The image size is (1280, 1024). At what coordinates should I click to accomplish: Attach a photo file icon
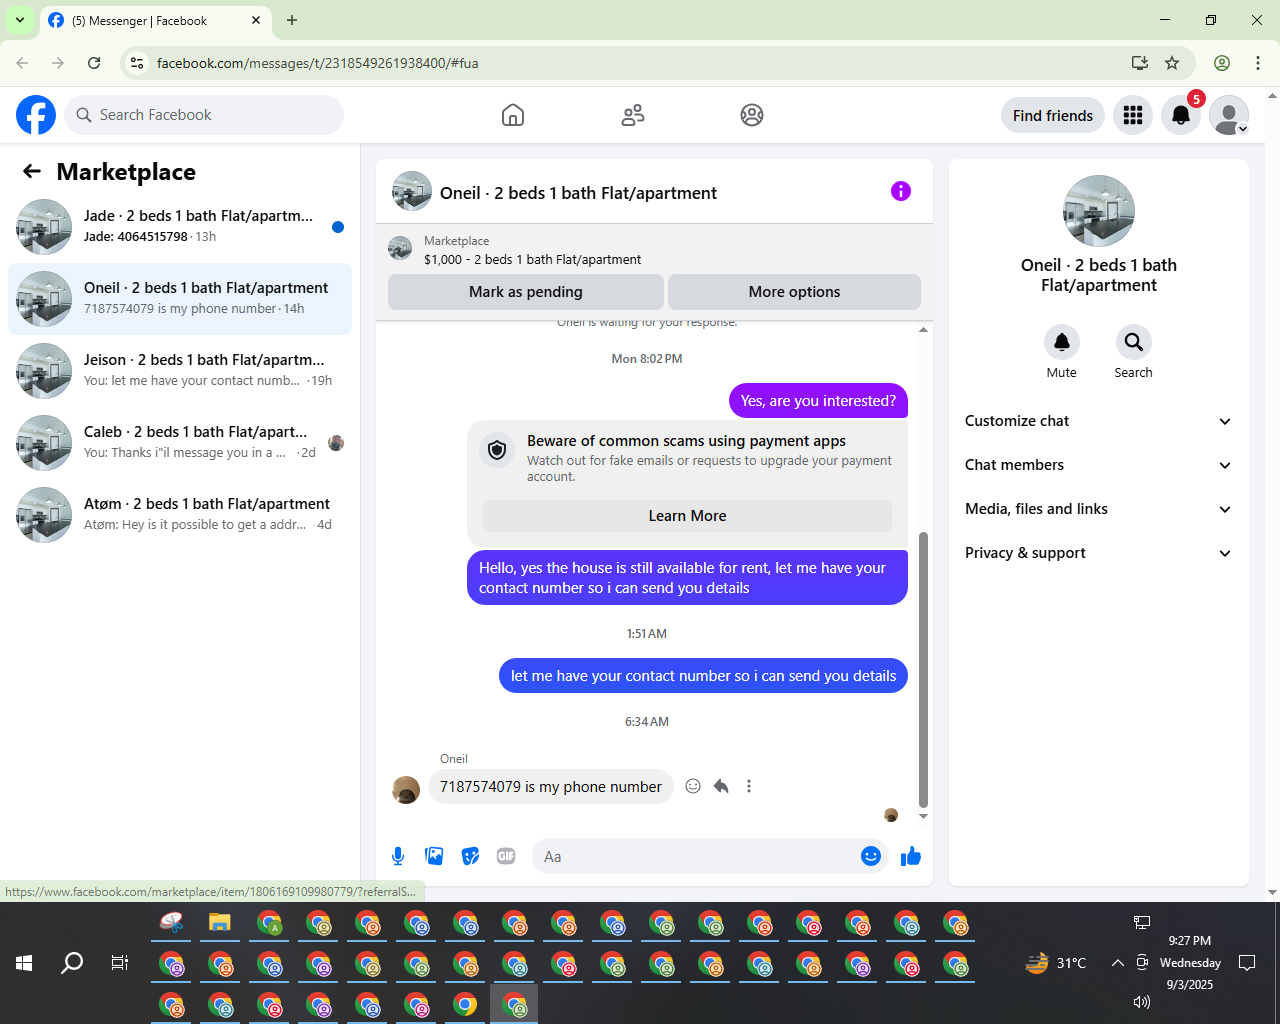click(x=434, y=856)
